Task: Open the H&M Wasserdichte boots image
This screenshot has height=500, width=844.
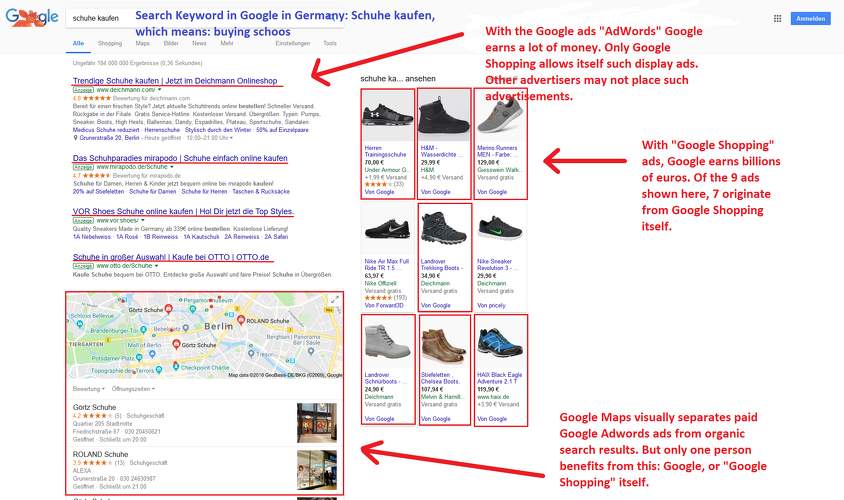Action: [x=444, y=115]
